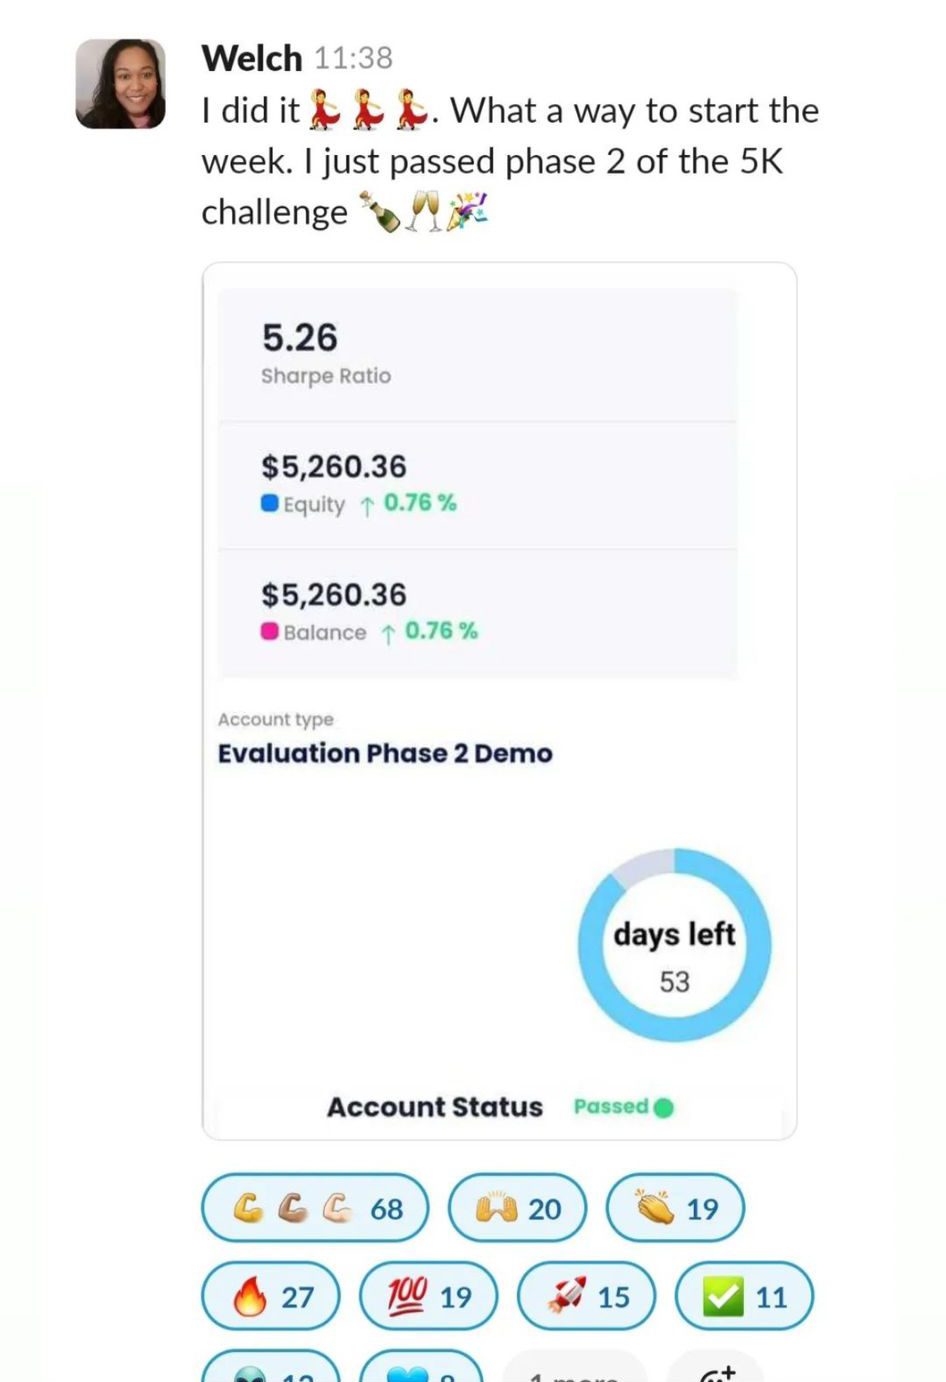Click the 100 points reaction
This screenshot has width=946, height=1382.
click(x=428, y=1296)
